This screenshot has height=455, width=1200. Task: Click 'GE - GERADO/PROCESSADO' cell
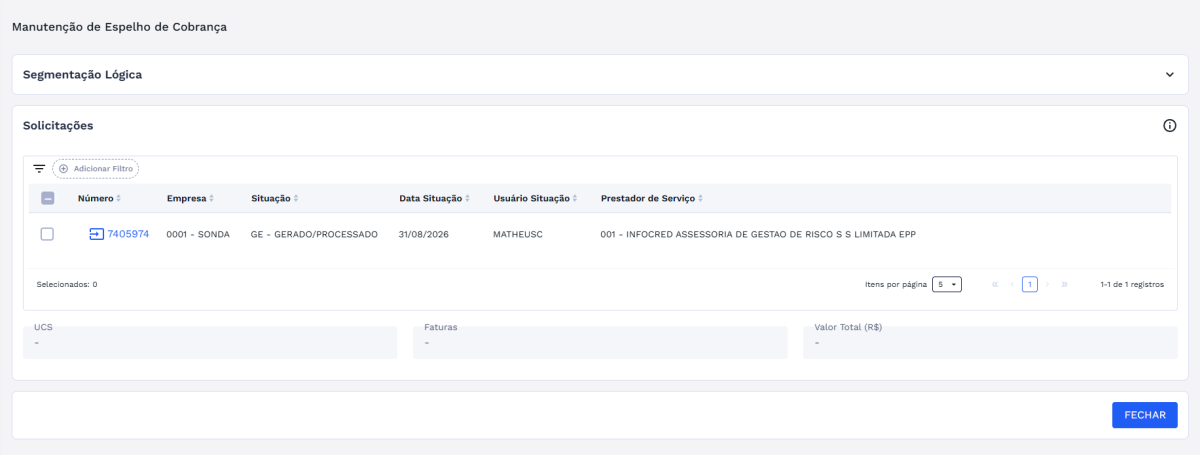pyautogui.click(x=314, y=234)
